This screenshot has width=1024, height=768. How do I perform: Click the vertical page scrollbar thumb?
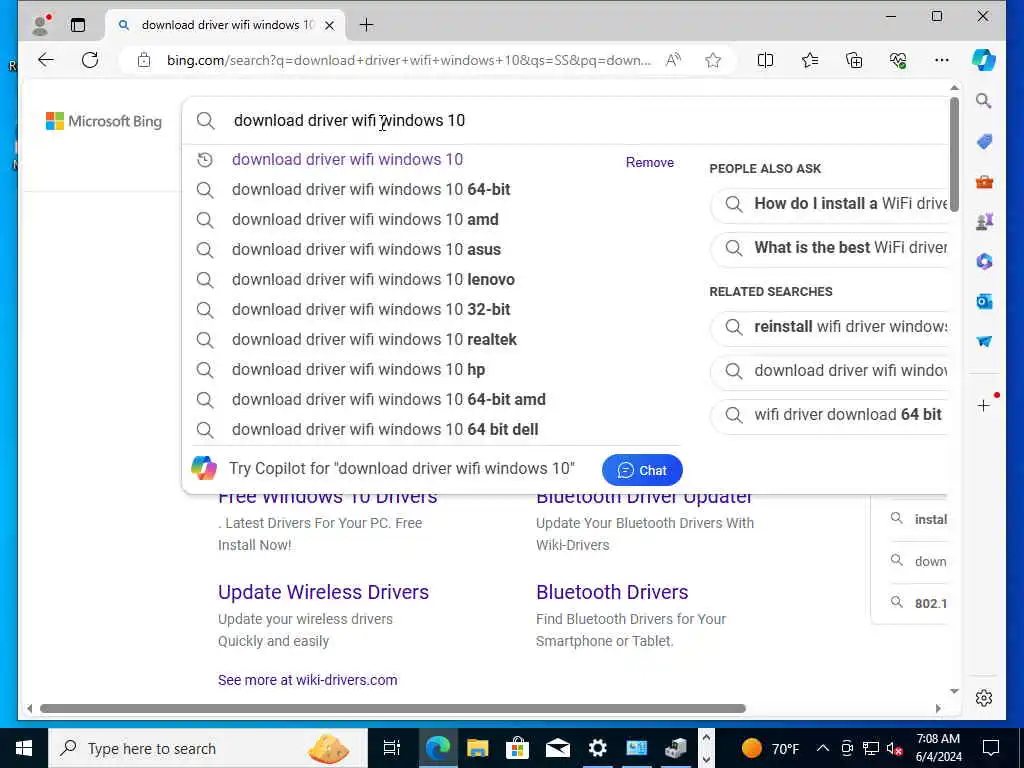point(954,154)
